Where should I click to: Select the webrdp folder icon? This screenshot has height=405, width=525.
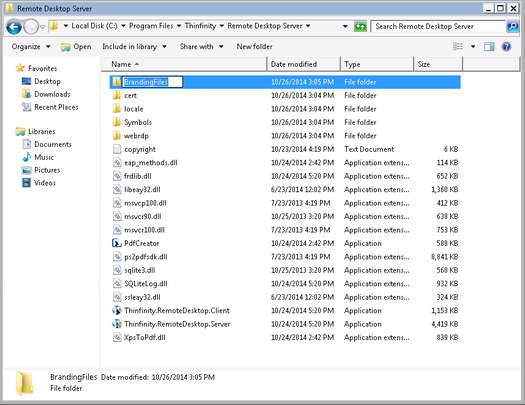click(x=117, y=136)
